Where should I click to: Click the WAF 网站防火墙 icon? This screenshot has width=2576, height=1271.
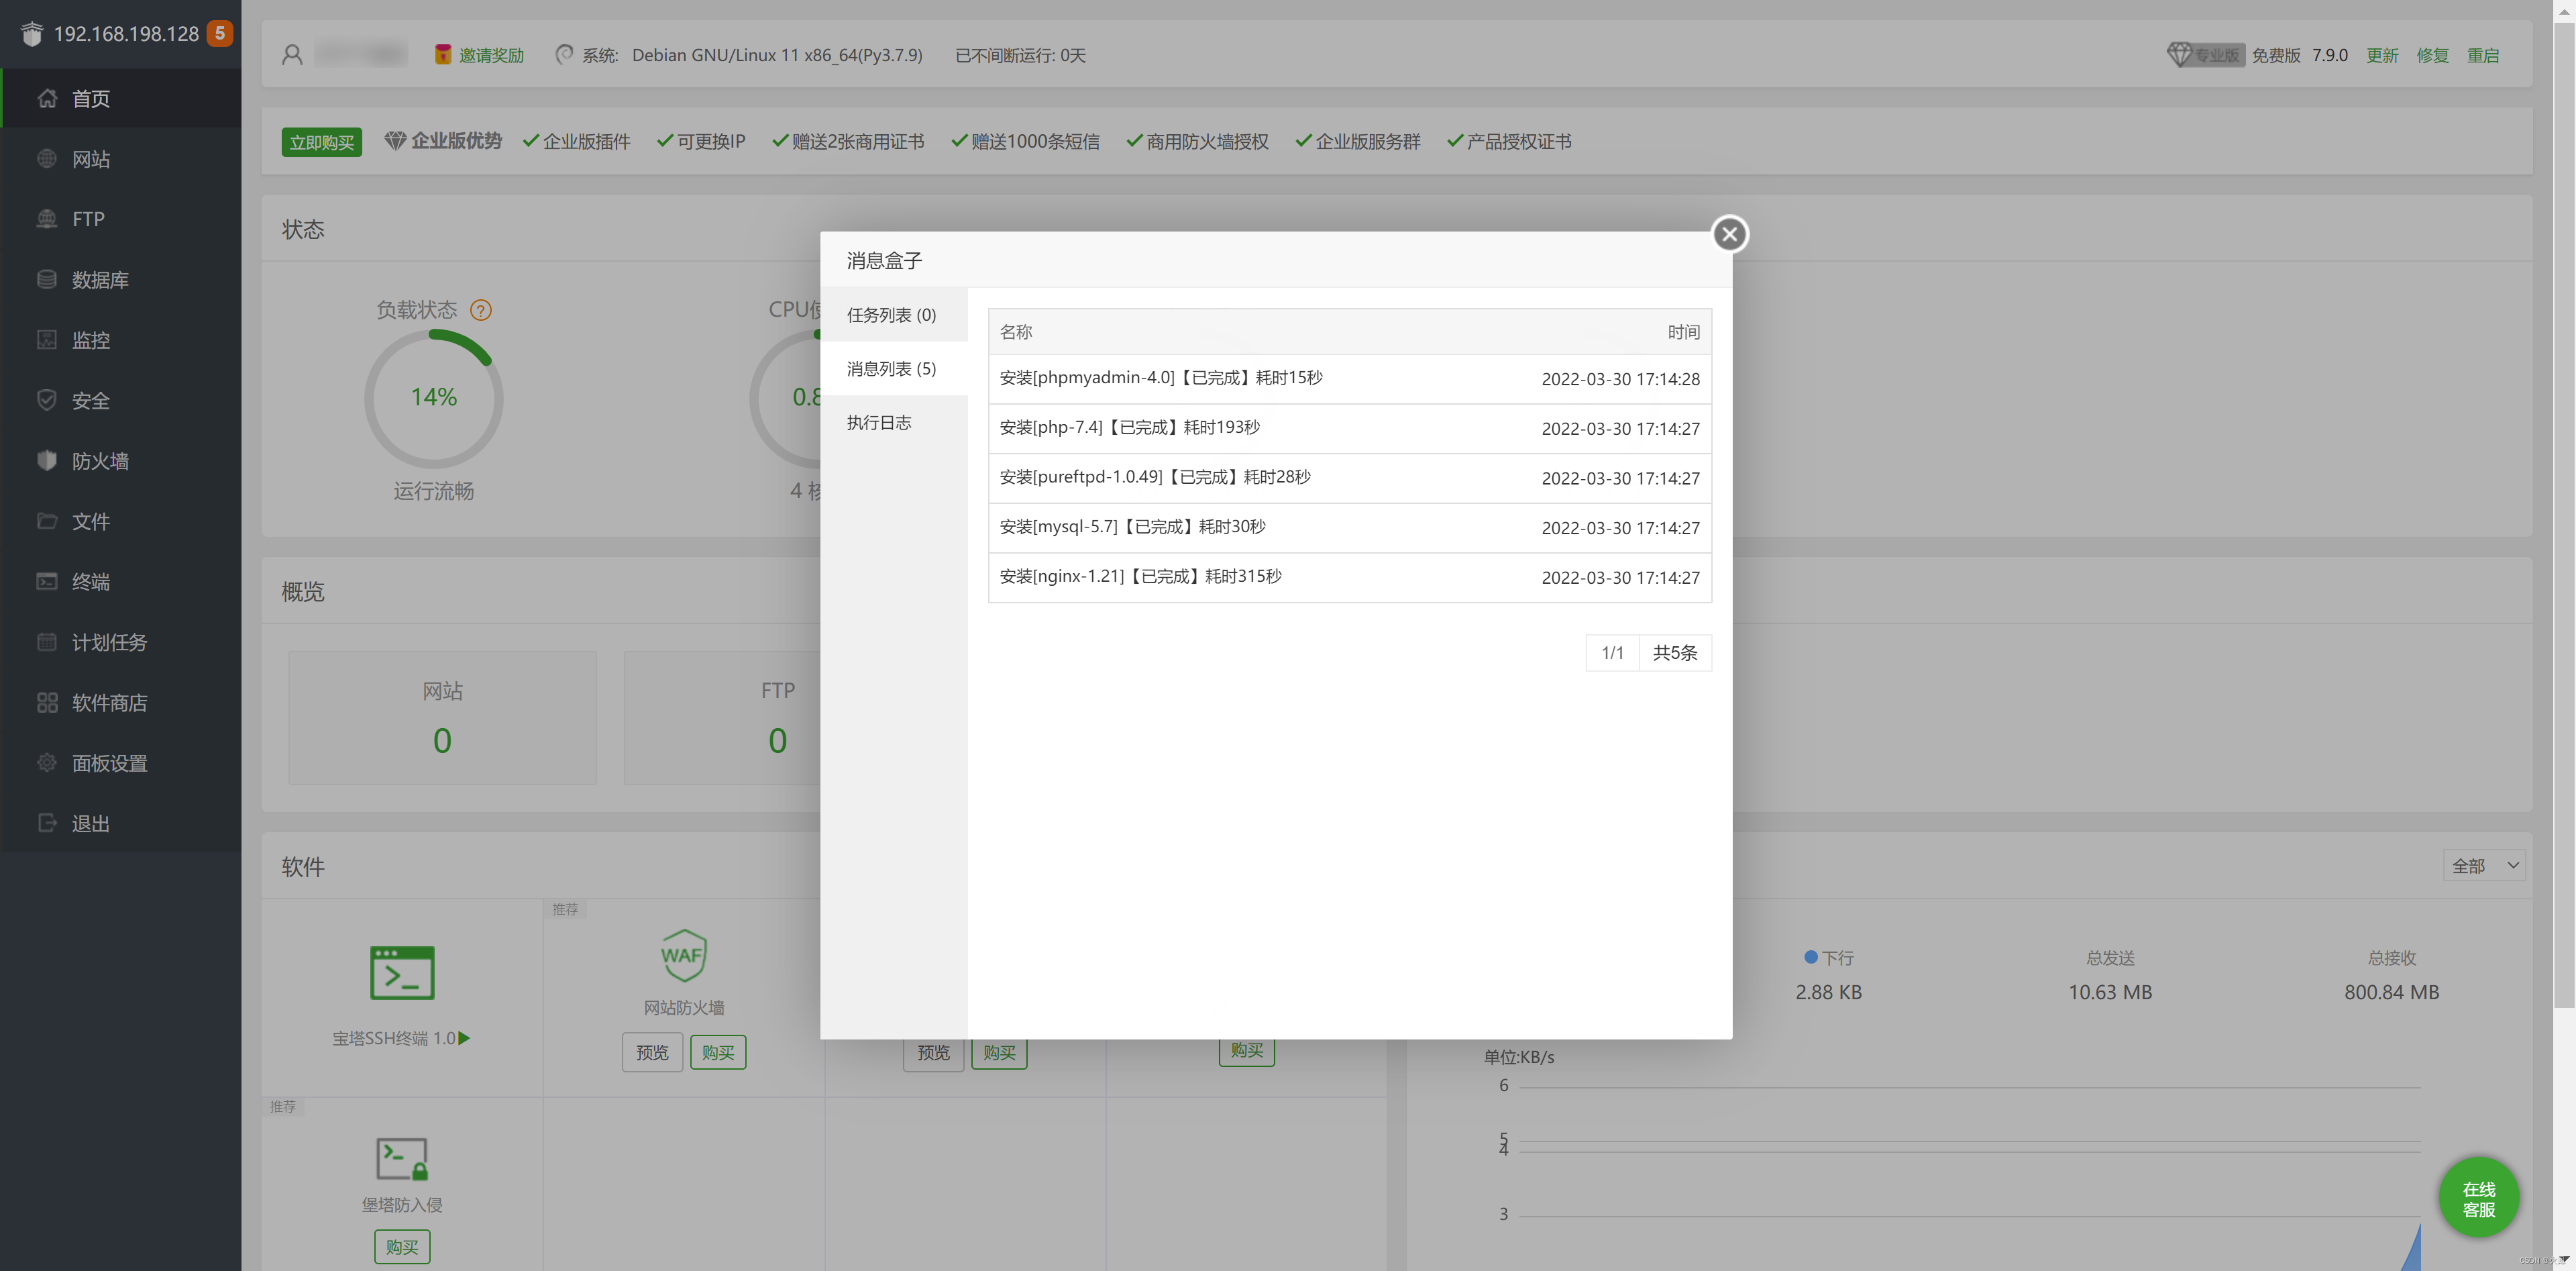684,955
